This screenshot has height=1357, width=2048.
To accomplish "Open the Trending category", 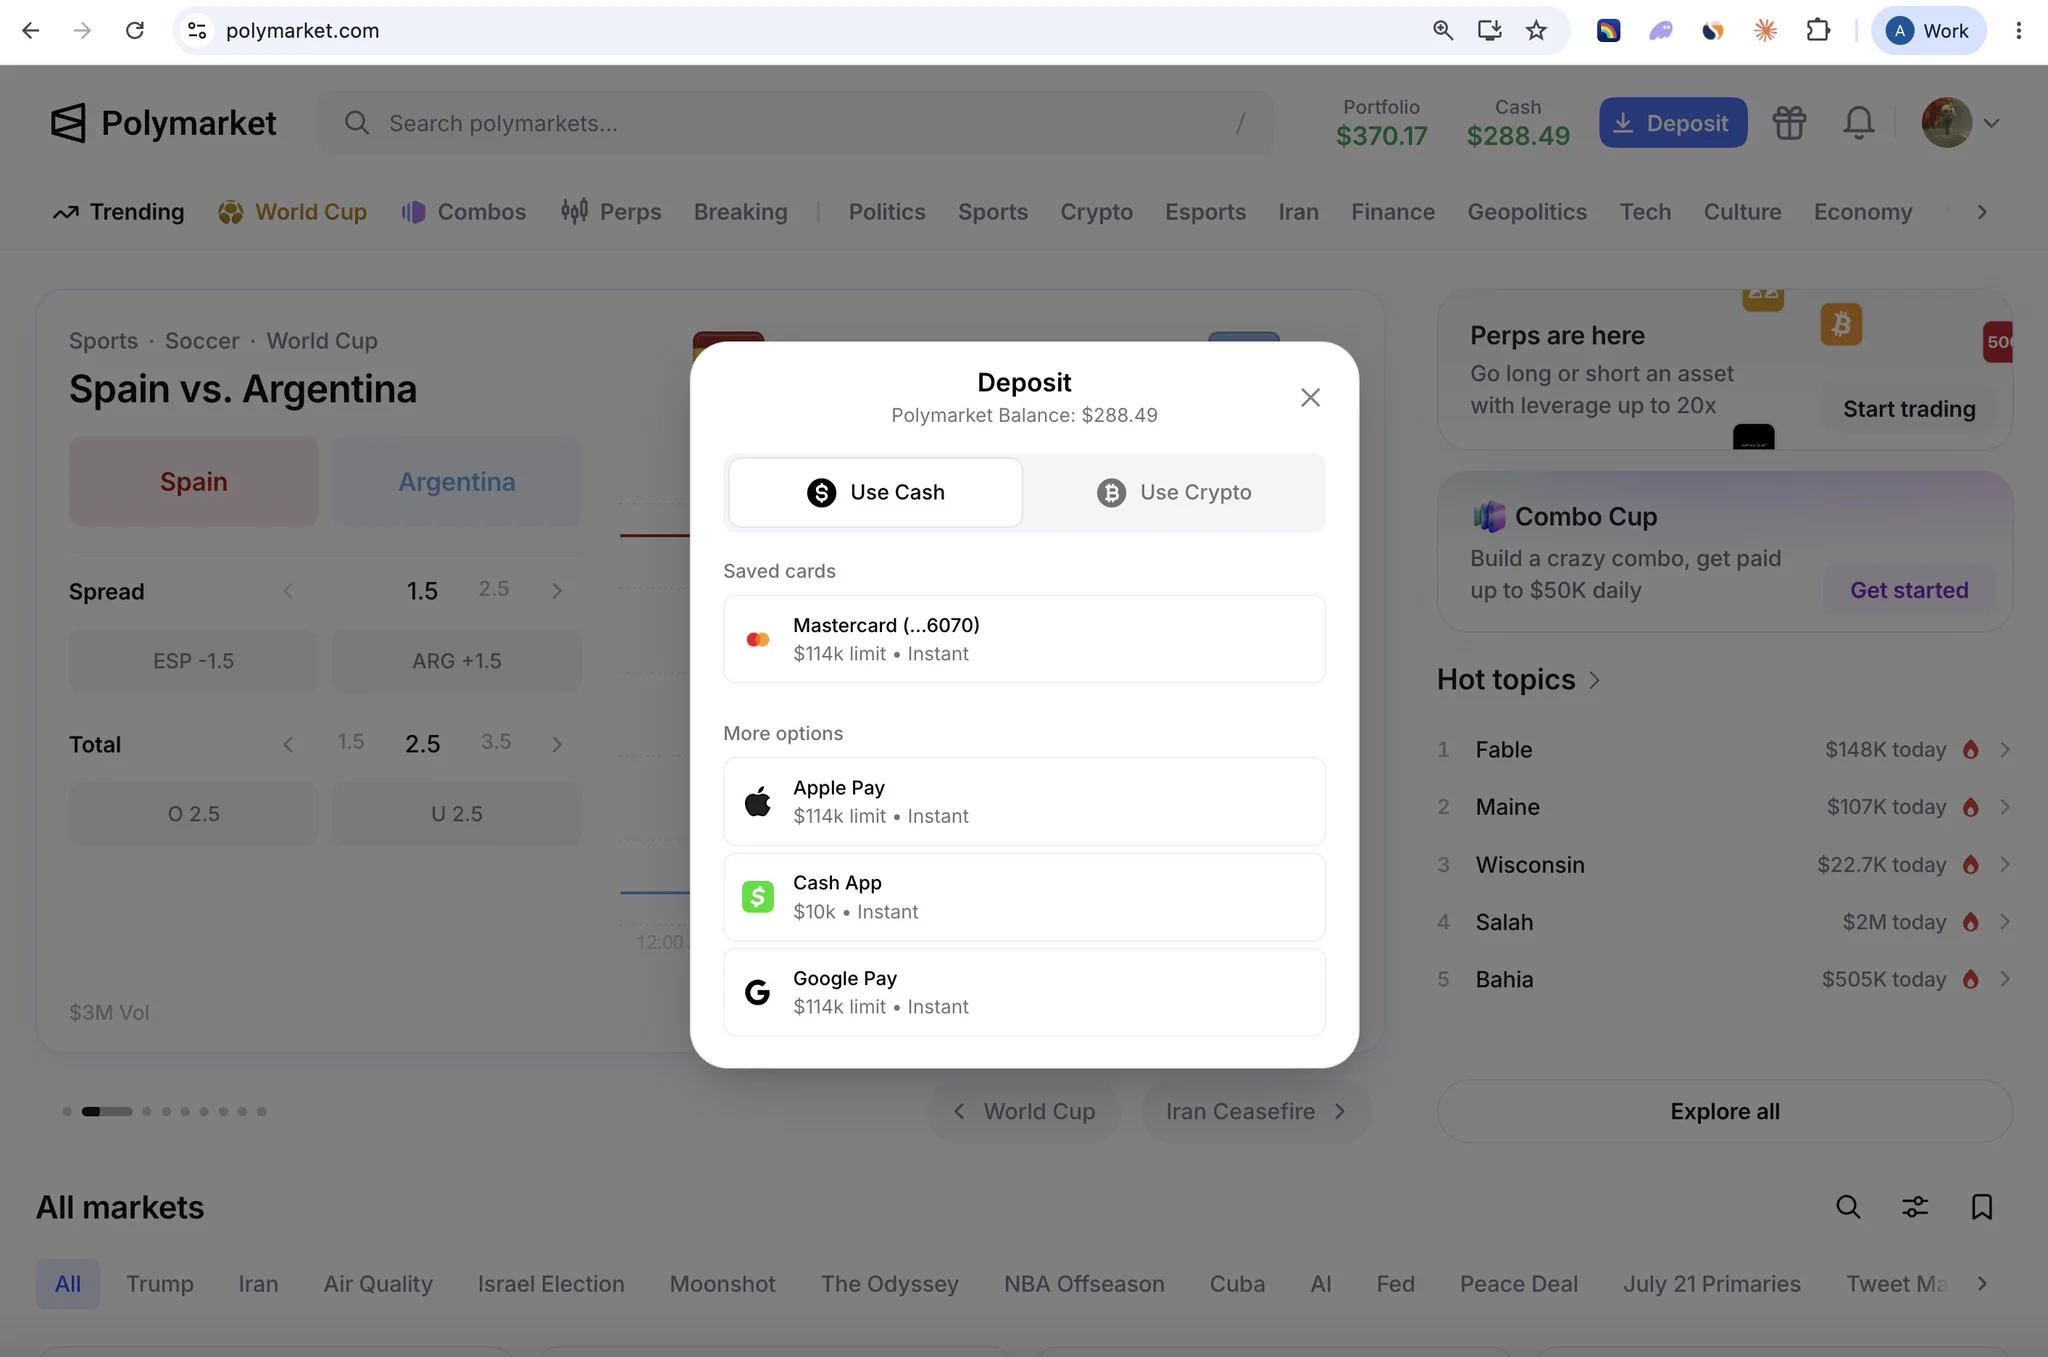I will (119, 212).
